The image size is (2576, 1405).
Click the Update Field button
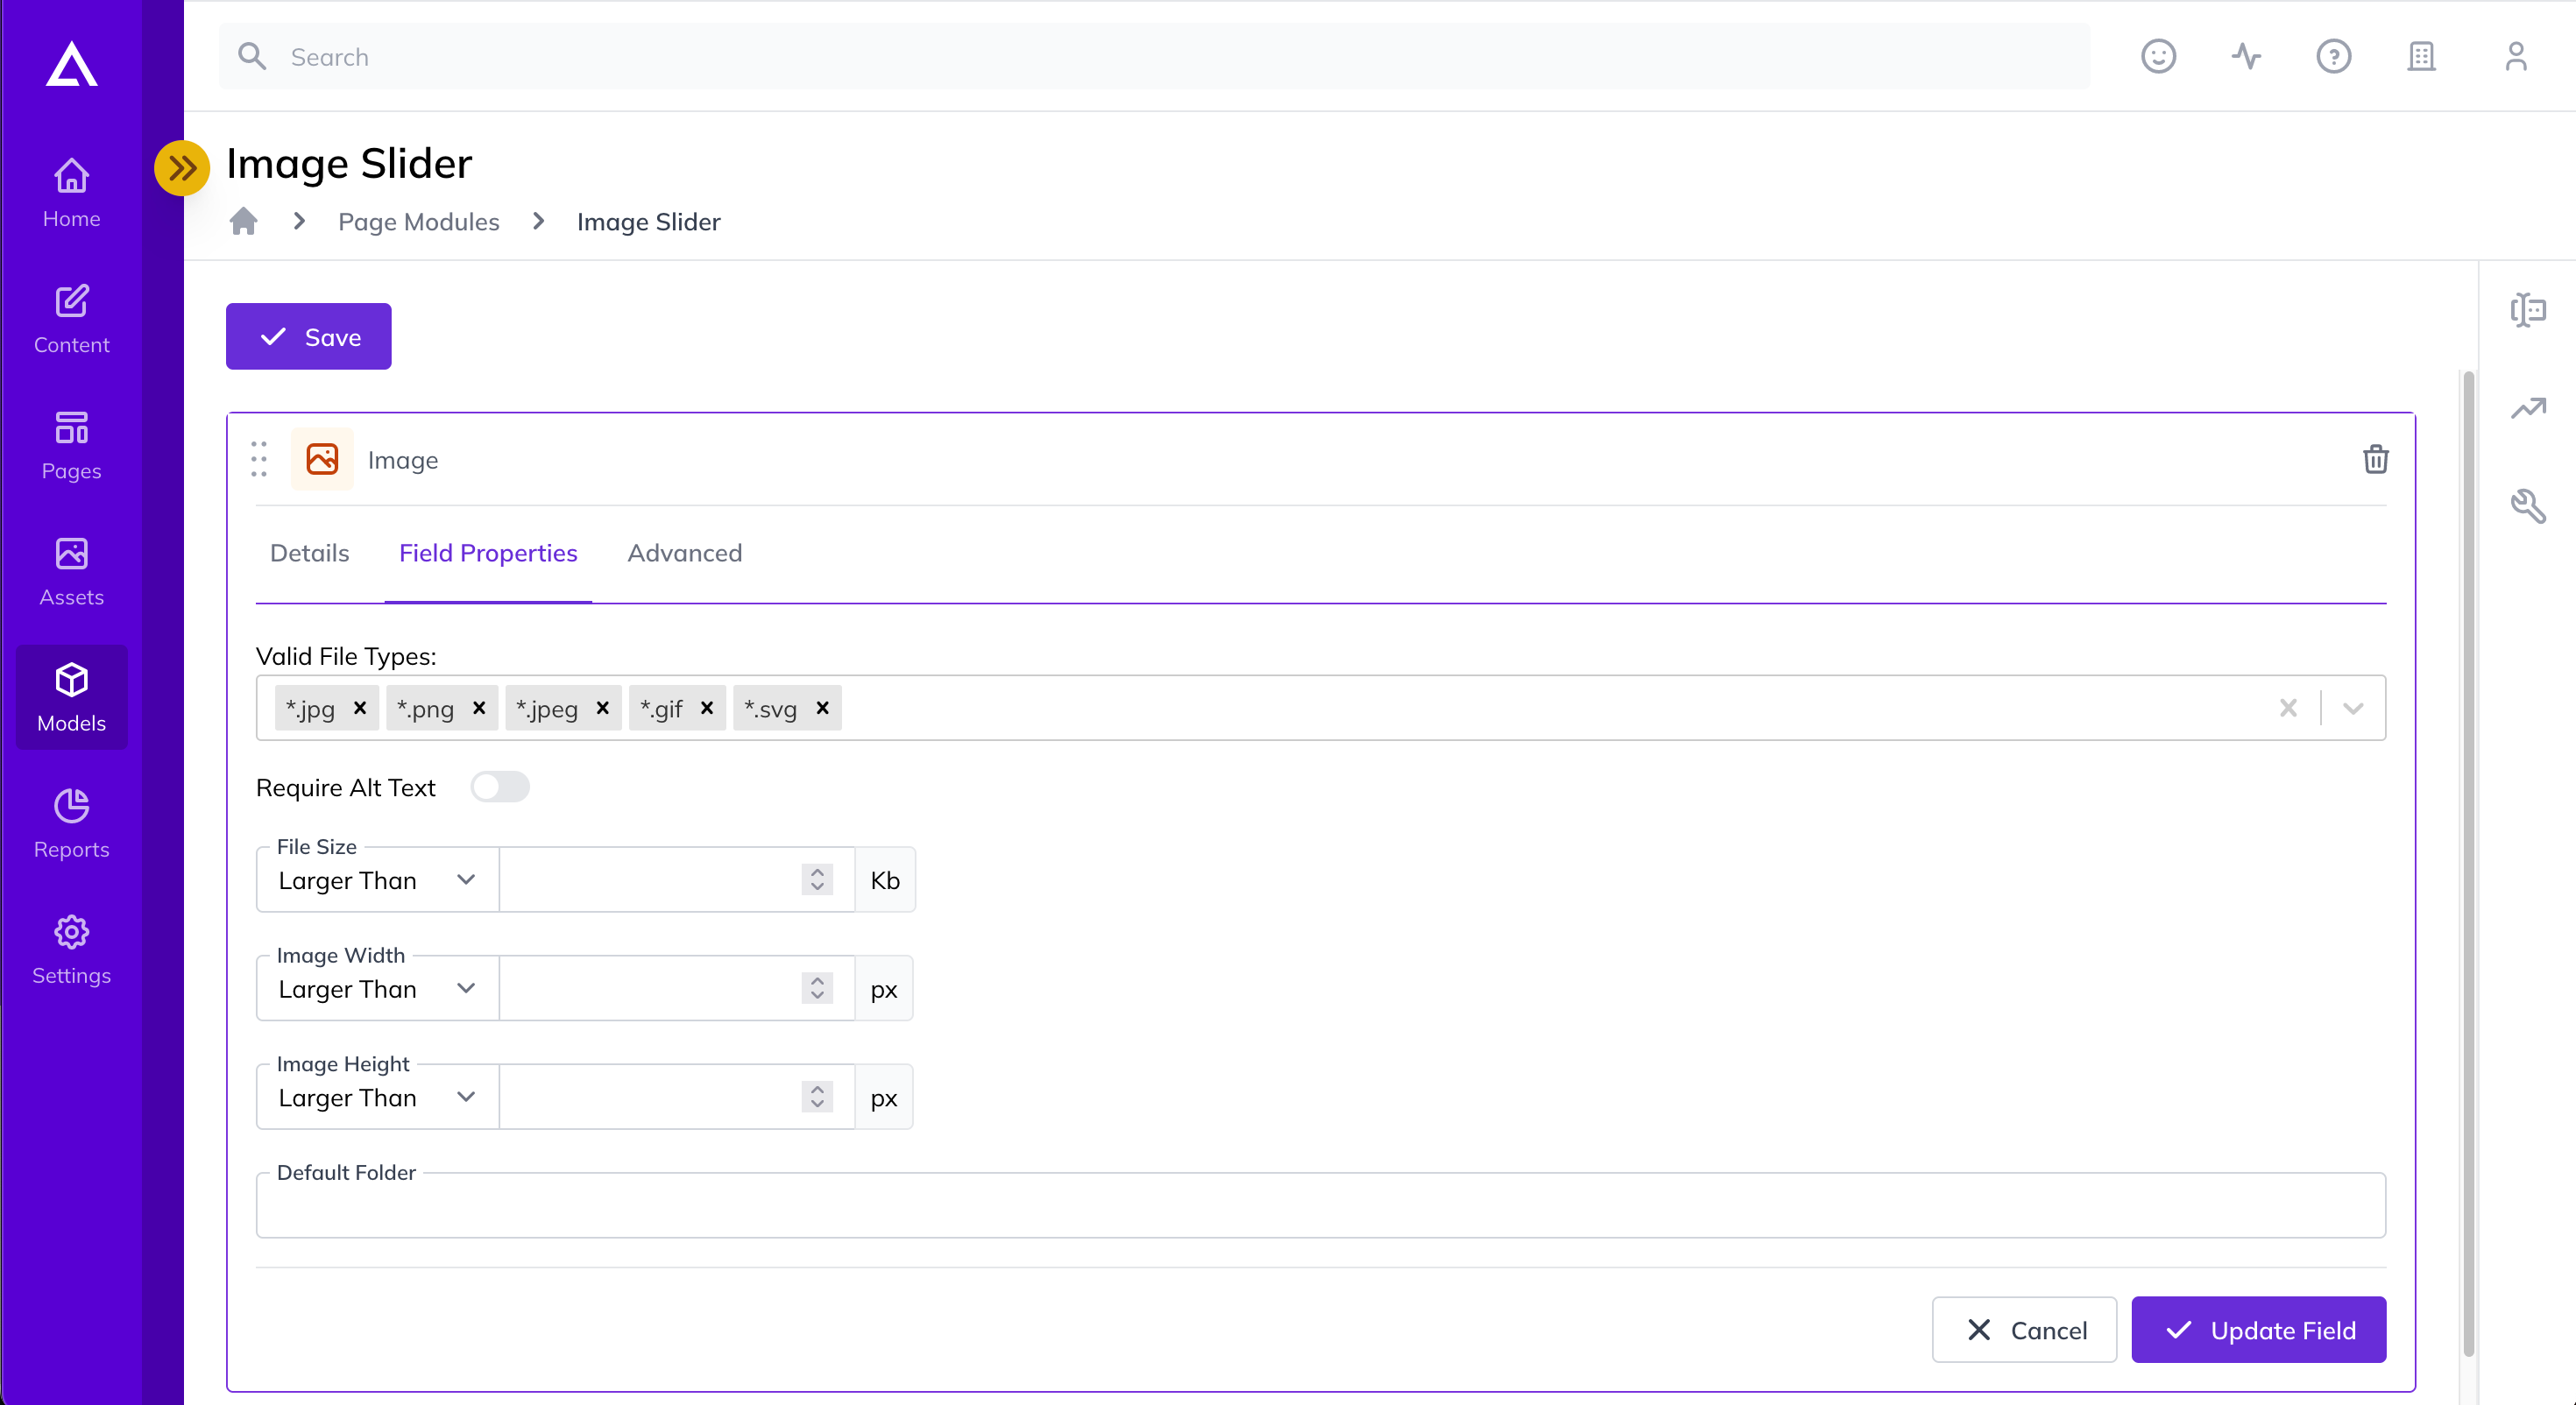coord(2258,1330)
